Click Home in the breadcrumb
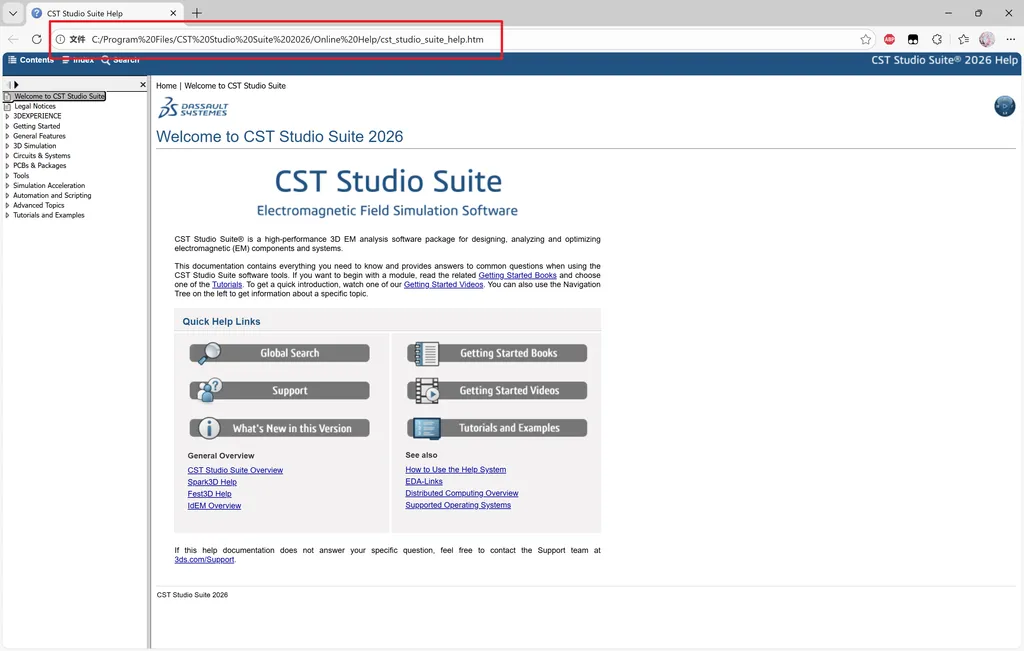 [166, 86]
